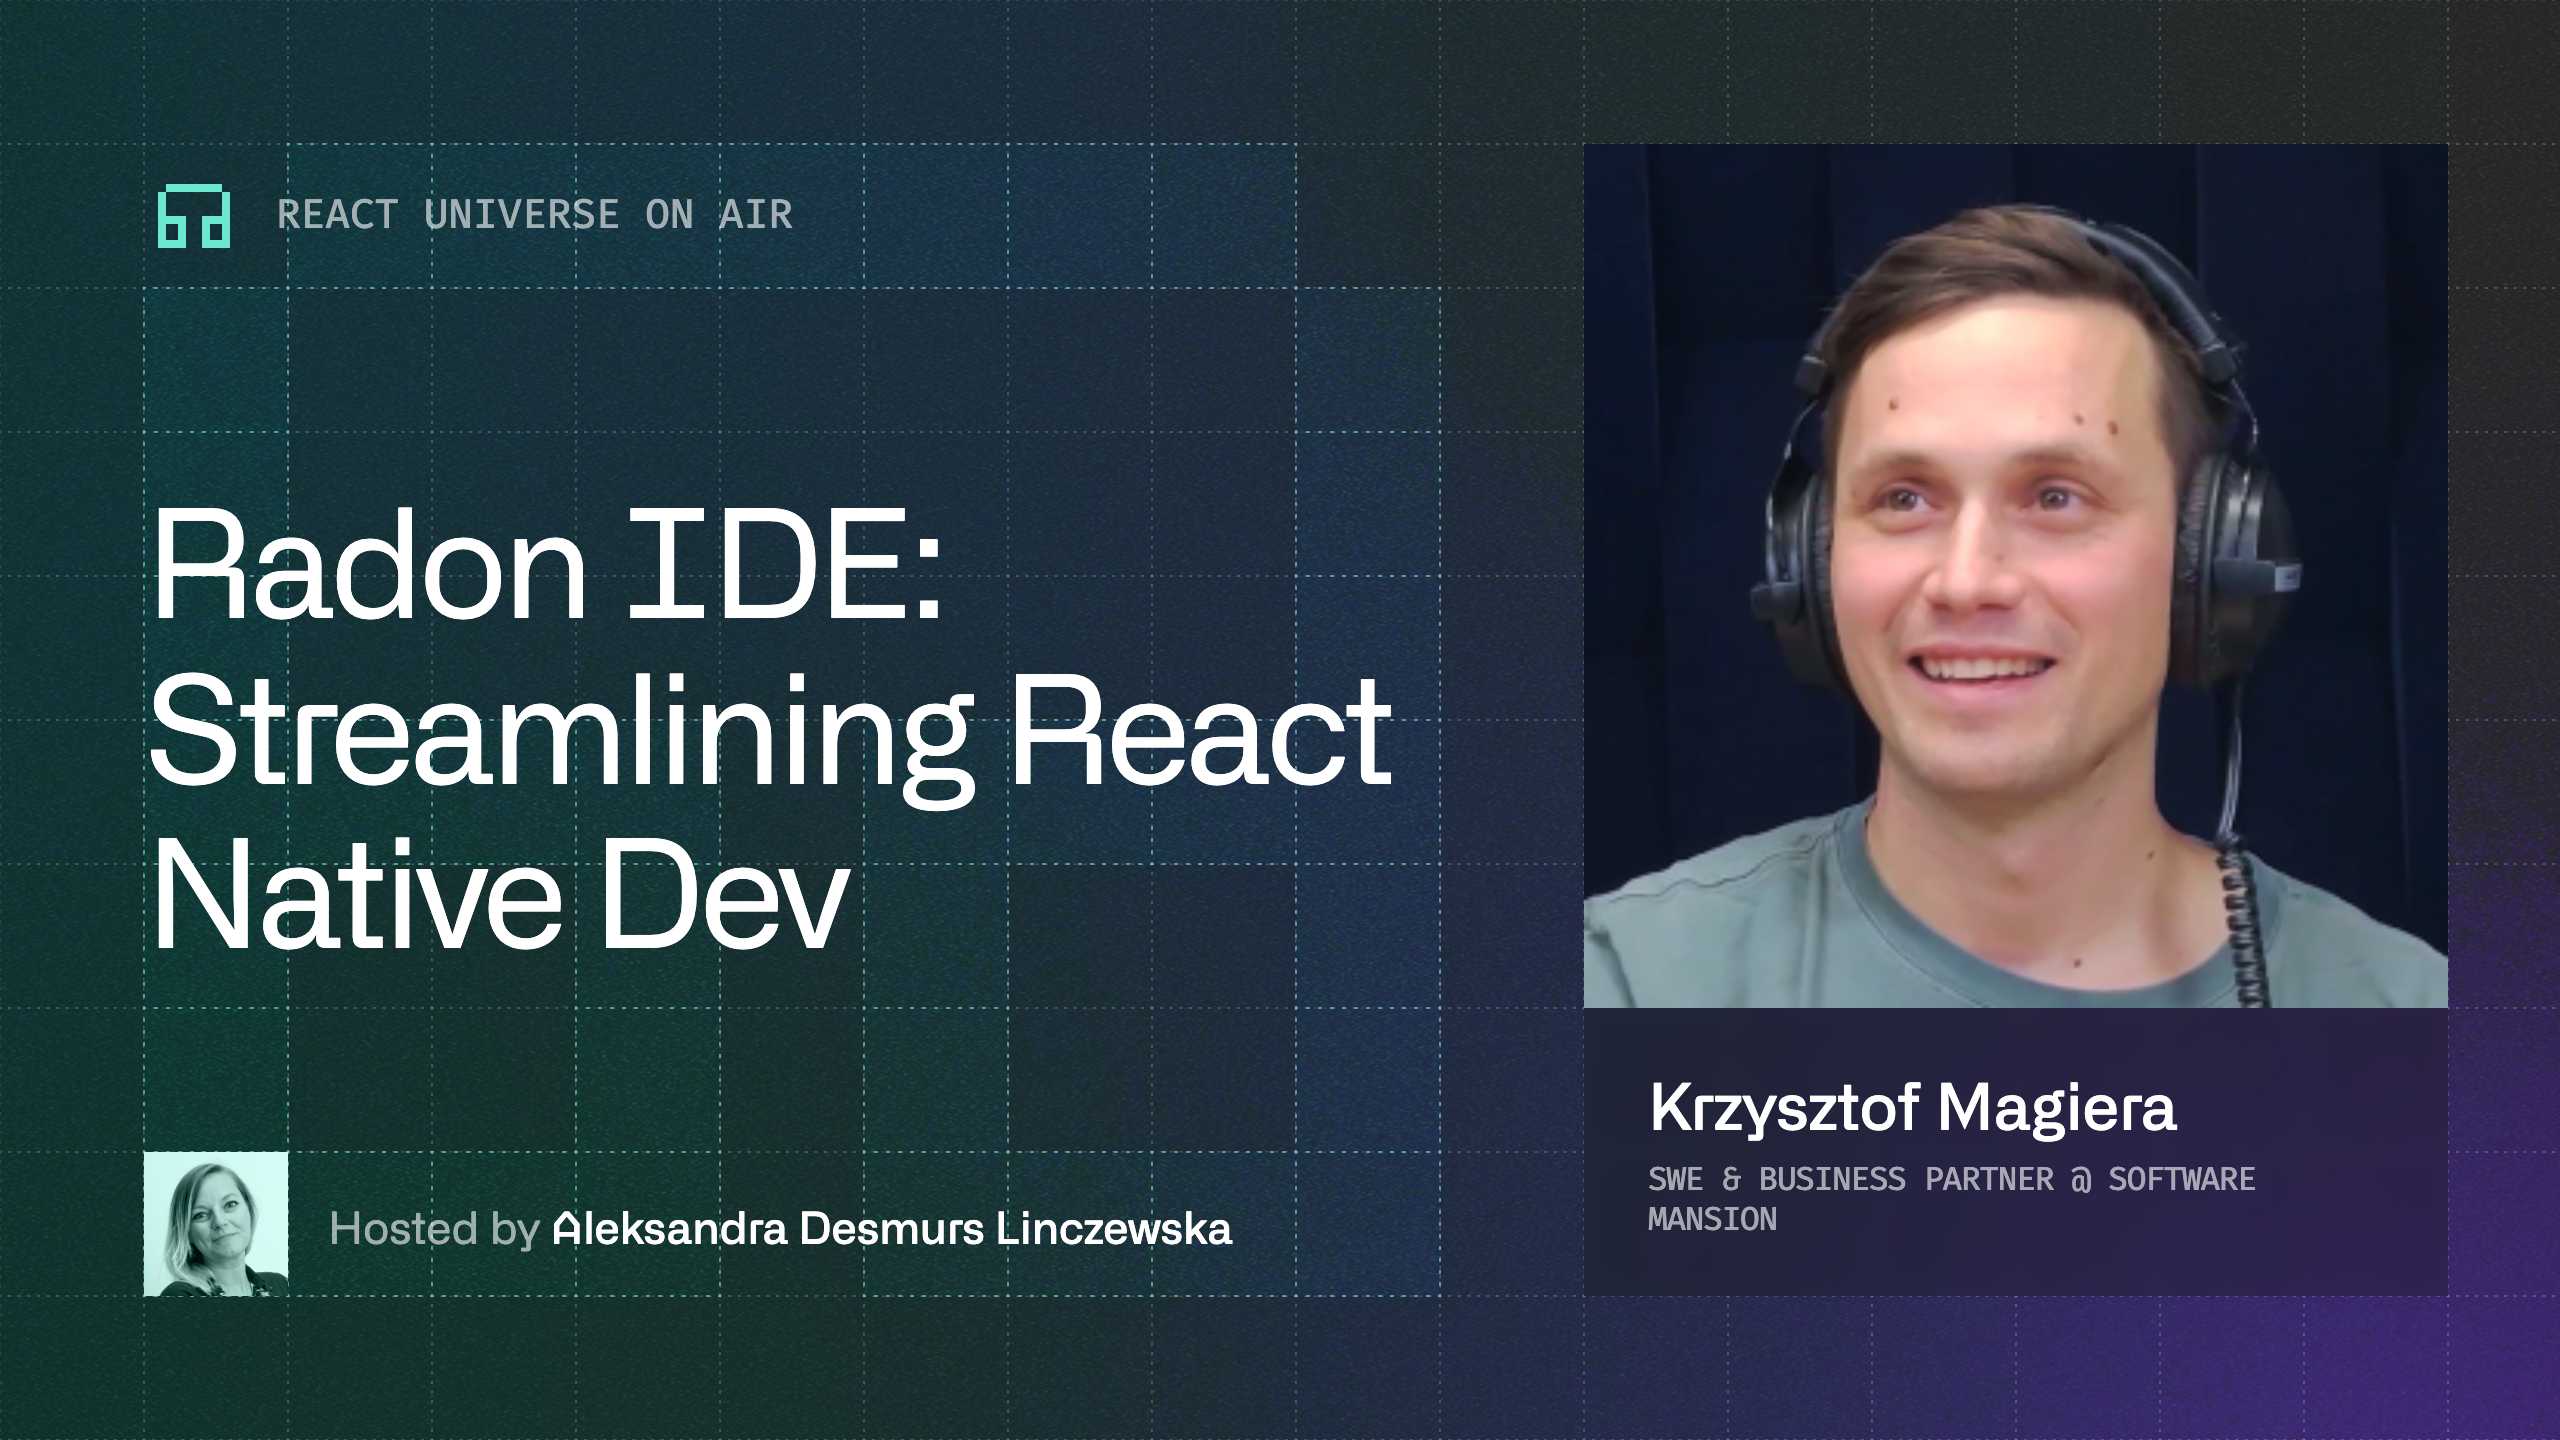Click the word MANSION under guest name
This screenshot has width=2560, height=1440.
point(1712,1219)
